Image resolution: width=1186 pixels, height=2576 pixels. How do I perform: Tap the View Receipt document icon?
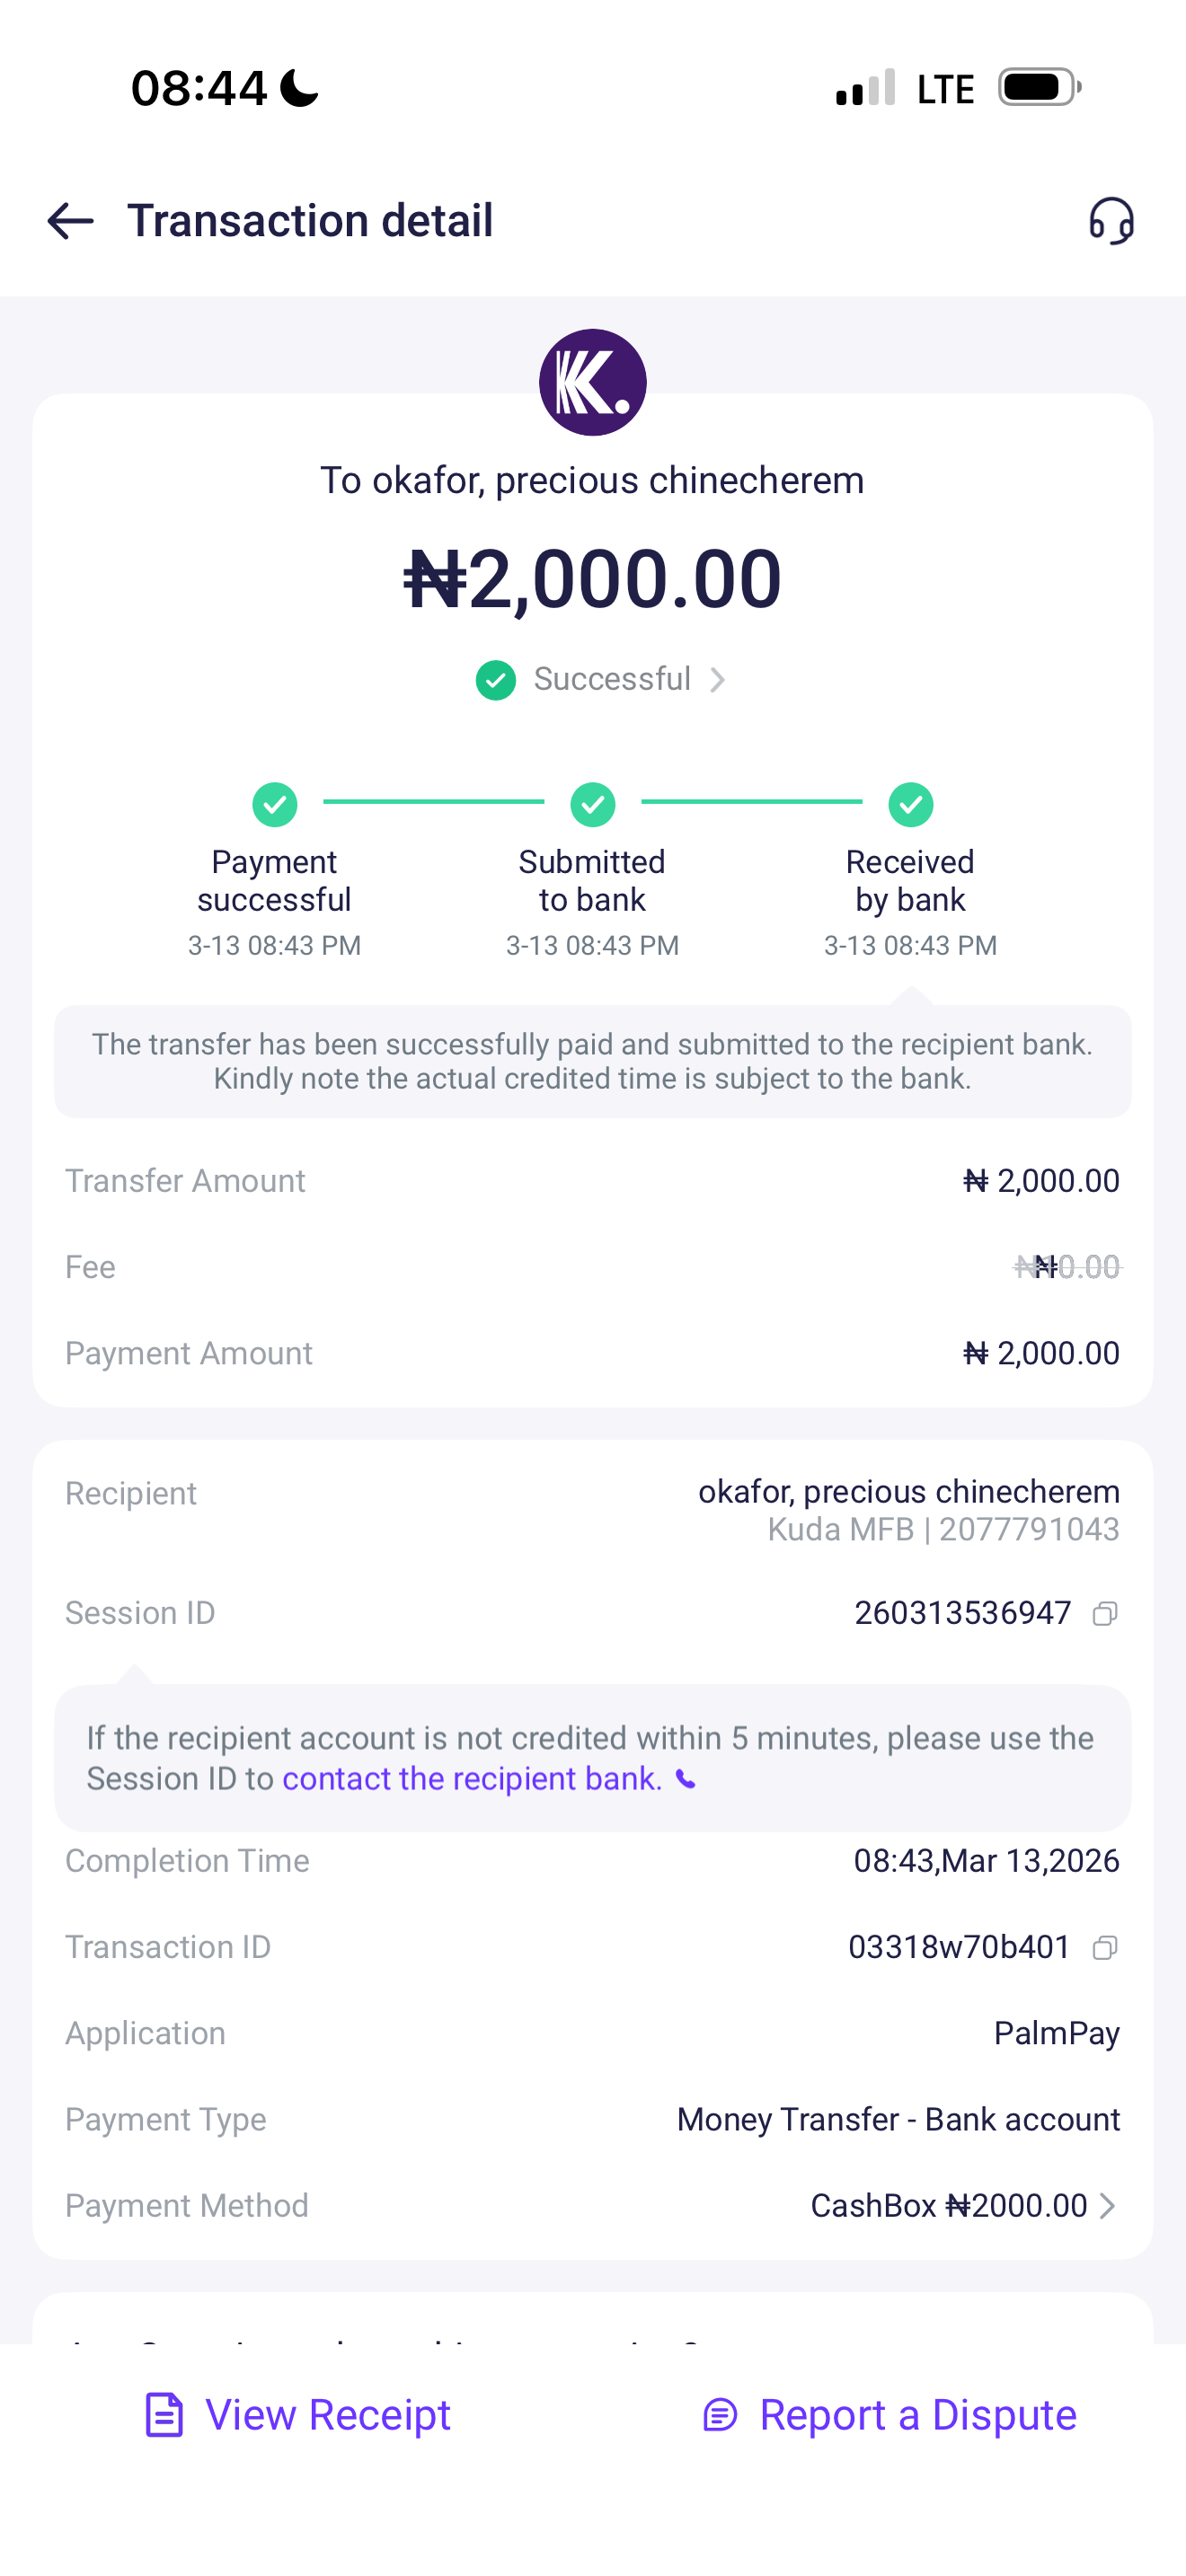click(x=165, y=2415)
